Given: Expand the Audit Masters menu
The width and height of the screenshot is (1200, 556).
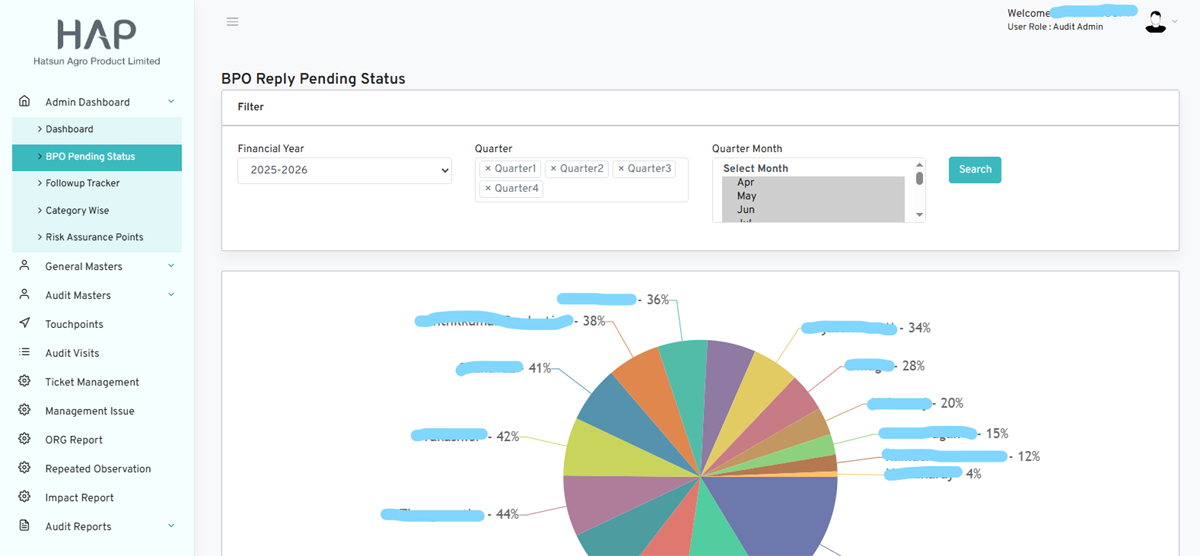Looking at the screenshot, I should (171, 295).
